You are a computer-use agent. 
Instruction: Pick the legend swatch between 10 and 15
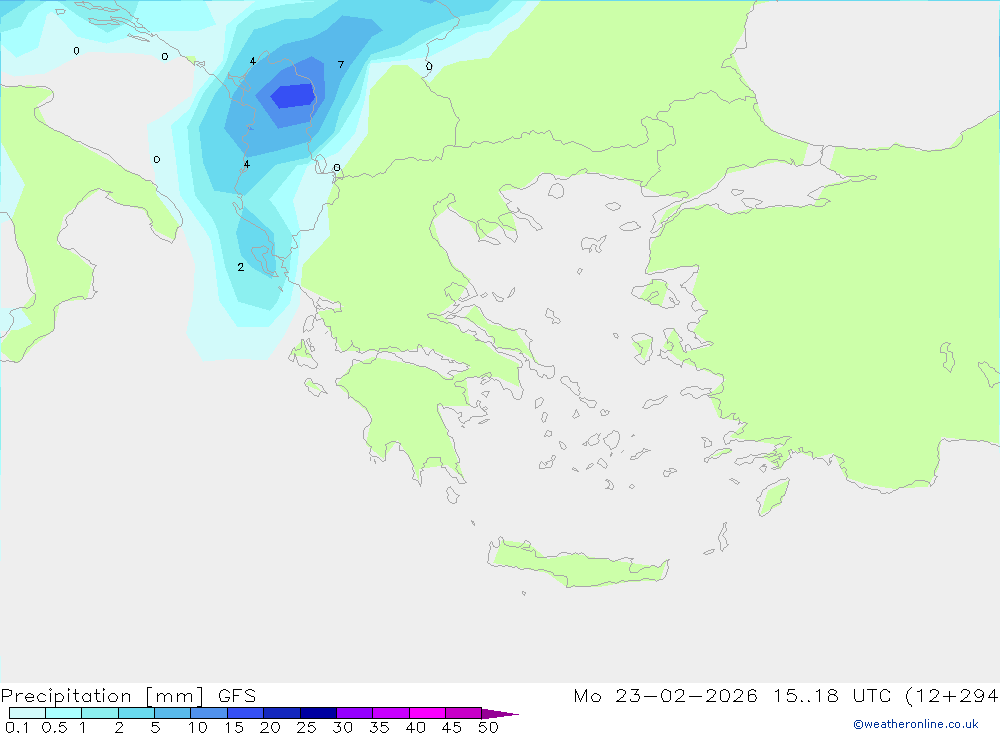click(x=209, y=713)
